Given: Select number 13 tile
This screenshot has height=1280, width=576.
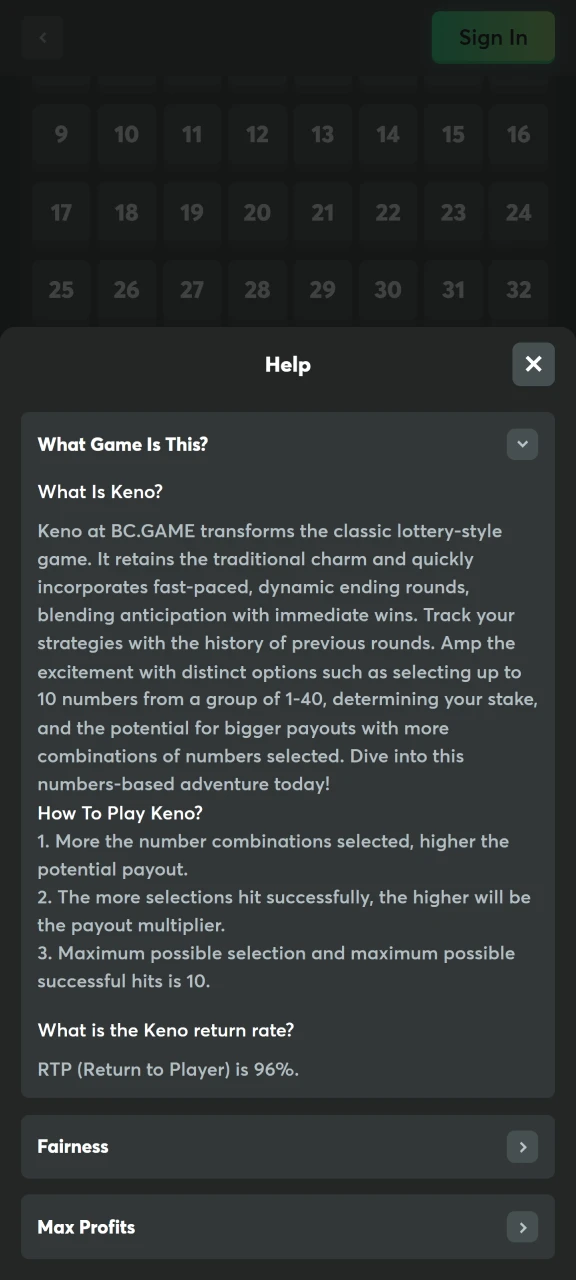Looking at the screenshot, I should point(322,134).
